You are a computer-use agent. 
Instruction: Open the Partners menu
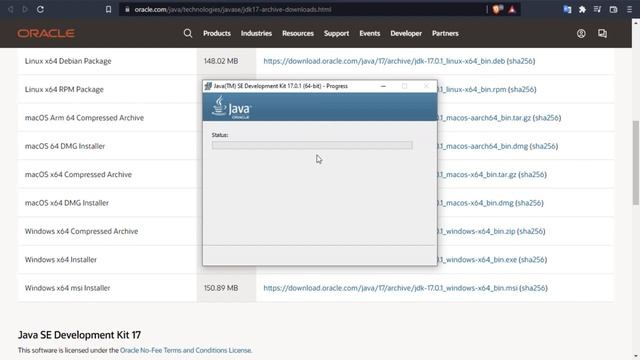click(x=445, y=33)
